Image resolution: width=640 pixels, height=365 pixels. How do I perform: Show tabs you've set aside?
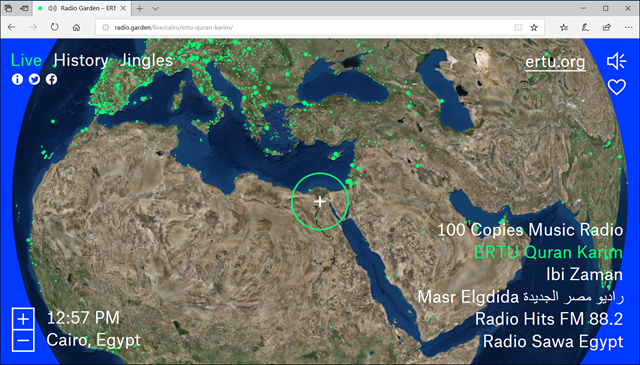pyautogui.click(x=8, y=8)
